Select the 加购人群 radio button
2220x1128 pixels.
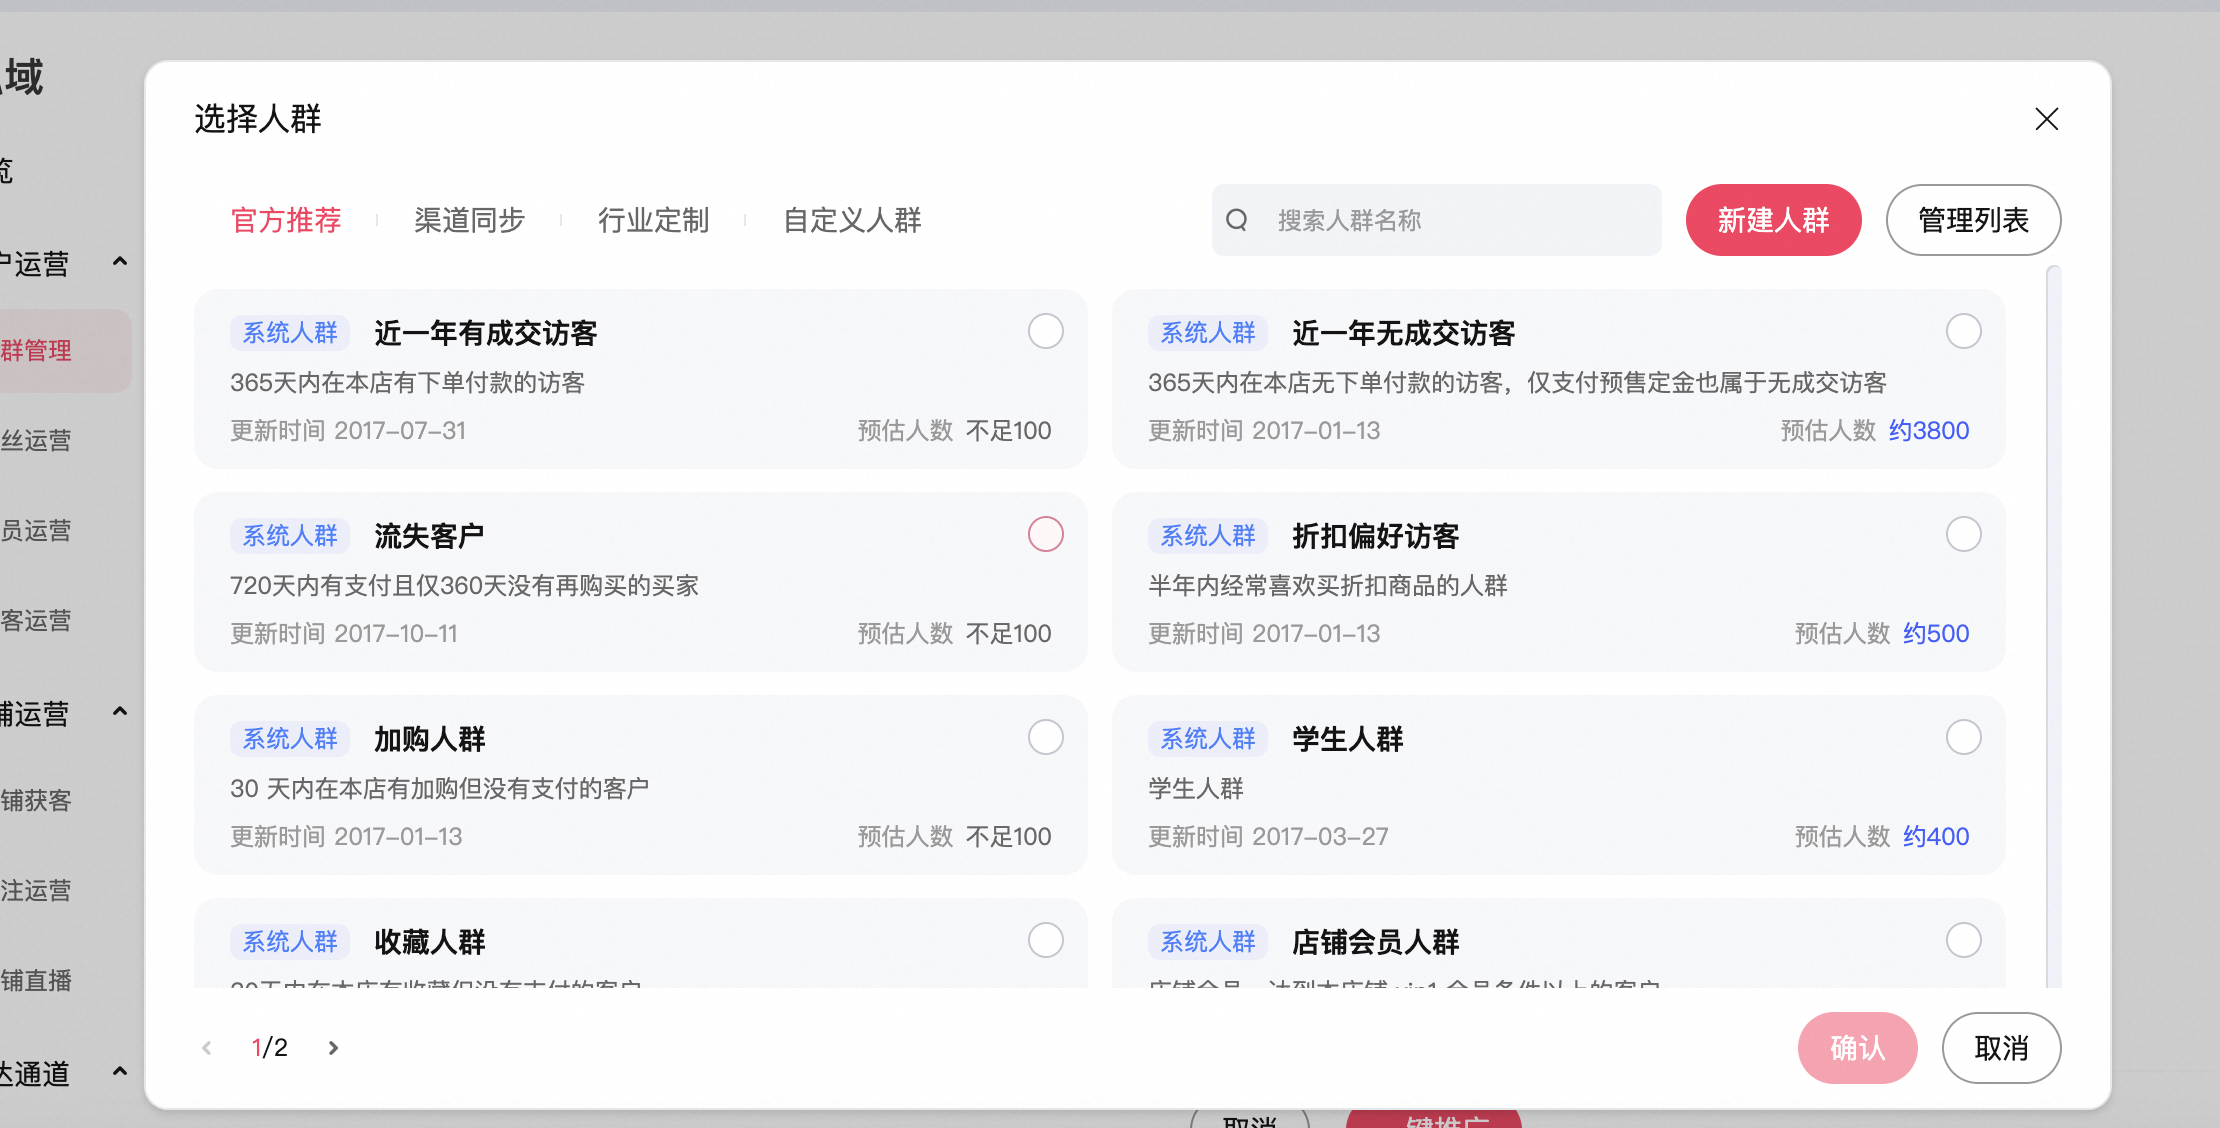(x=1045, y=737)
